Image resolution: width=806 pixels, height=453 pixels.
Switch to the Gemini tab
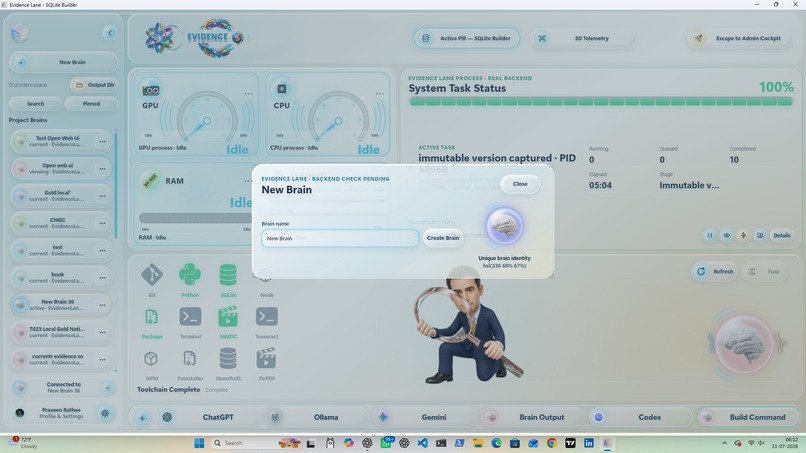(x=424, y=418)
